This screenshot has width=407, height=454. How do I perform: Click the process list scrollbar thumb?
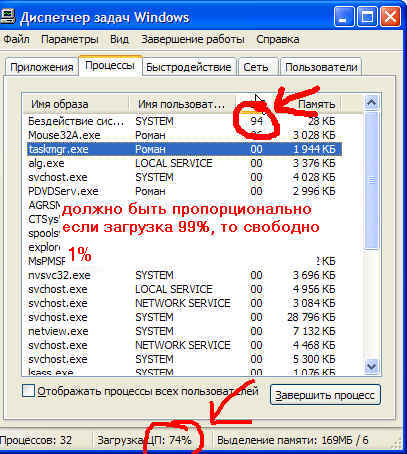(x=371, y=180)
